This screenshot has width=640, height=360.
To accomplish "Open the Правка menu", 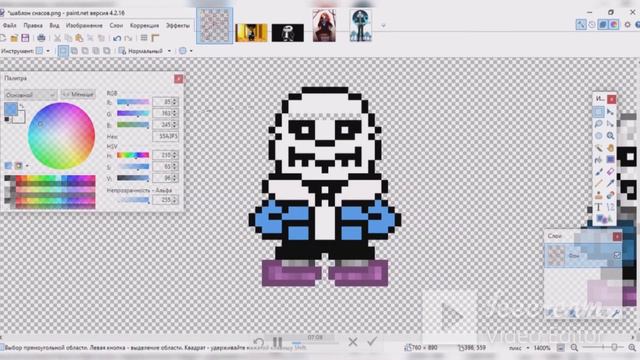I will [x=33, y=25].
